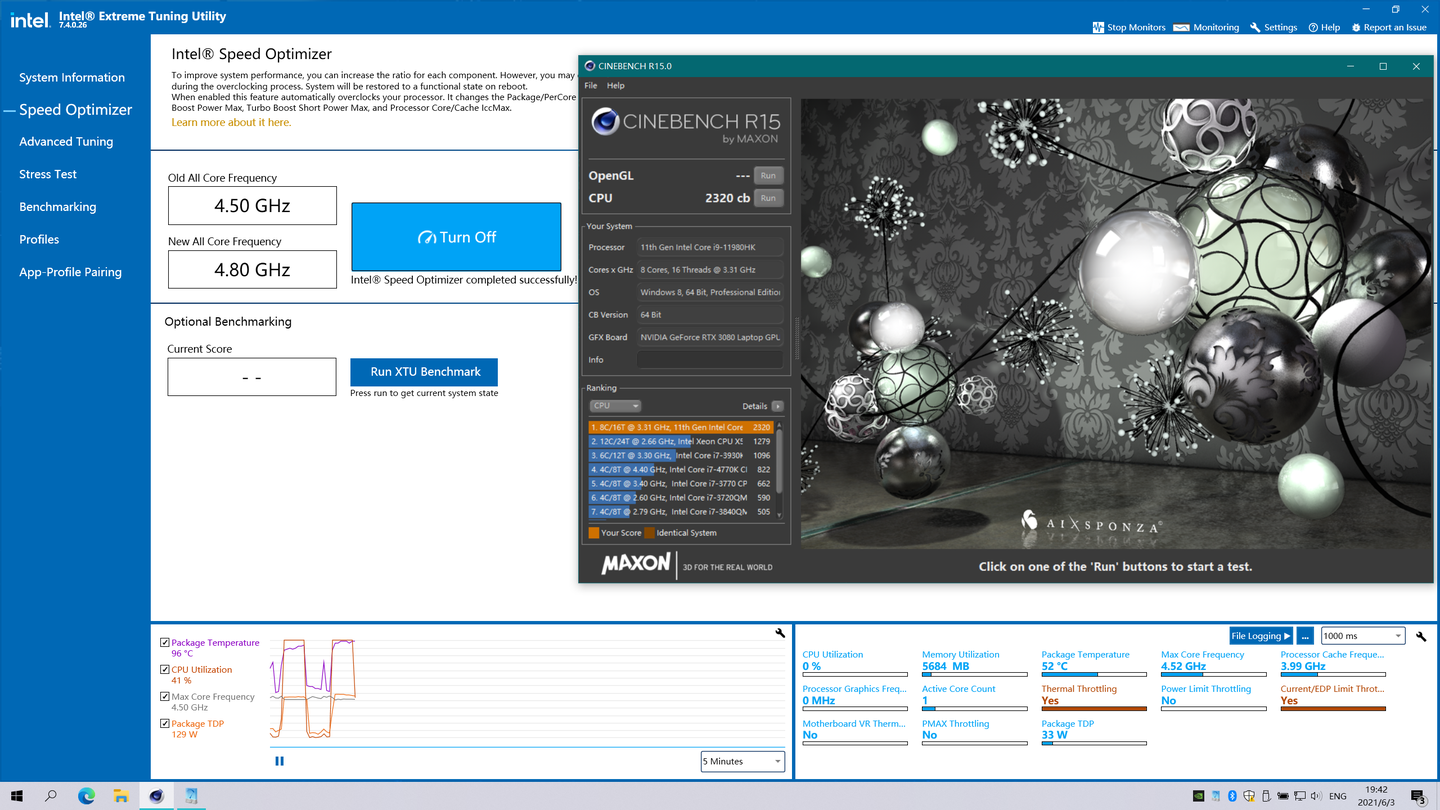Click the Report an Issue bug icon

tap(1355, 27)
